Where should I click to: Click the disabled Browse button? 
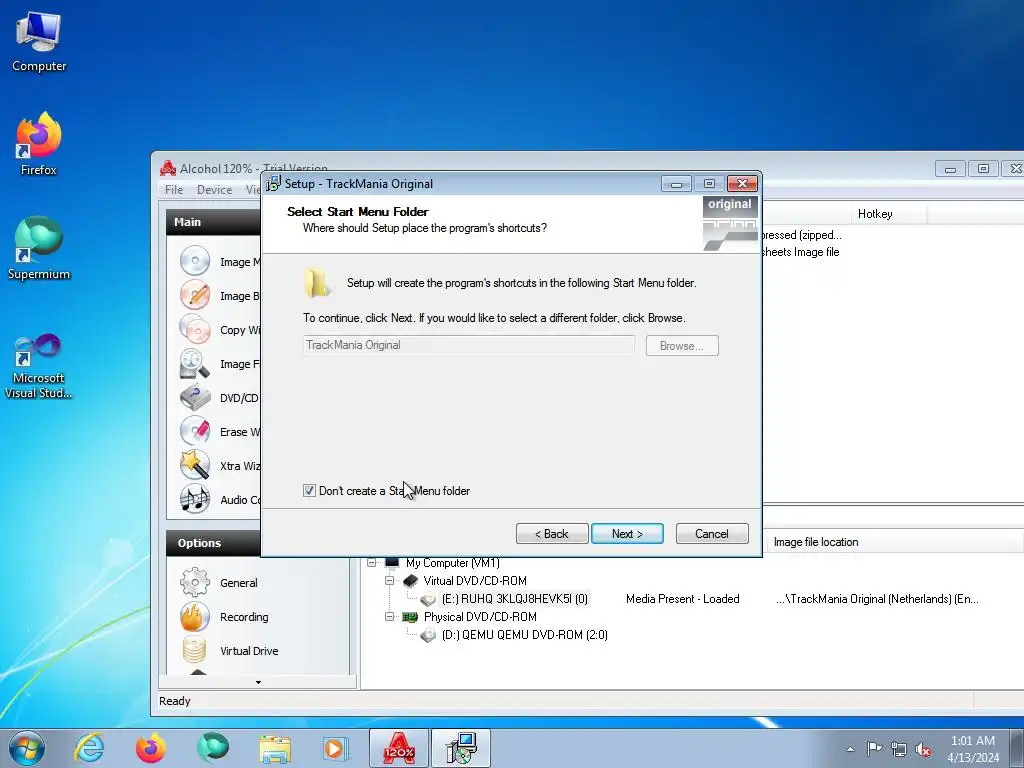tap(682, 345)
